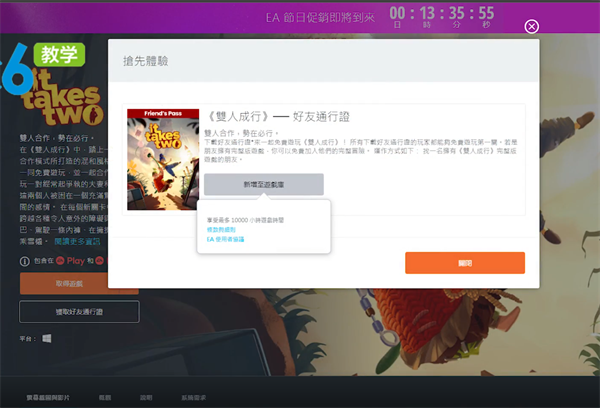Click the It Takes Two logo on the game page
This screenshot has height=408, width=600.
(x=62, y=97)
